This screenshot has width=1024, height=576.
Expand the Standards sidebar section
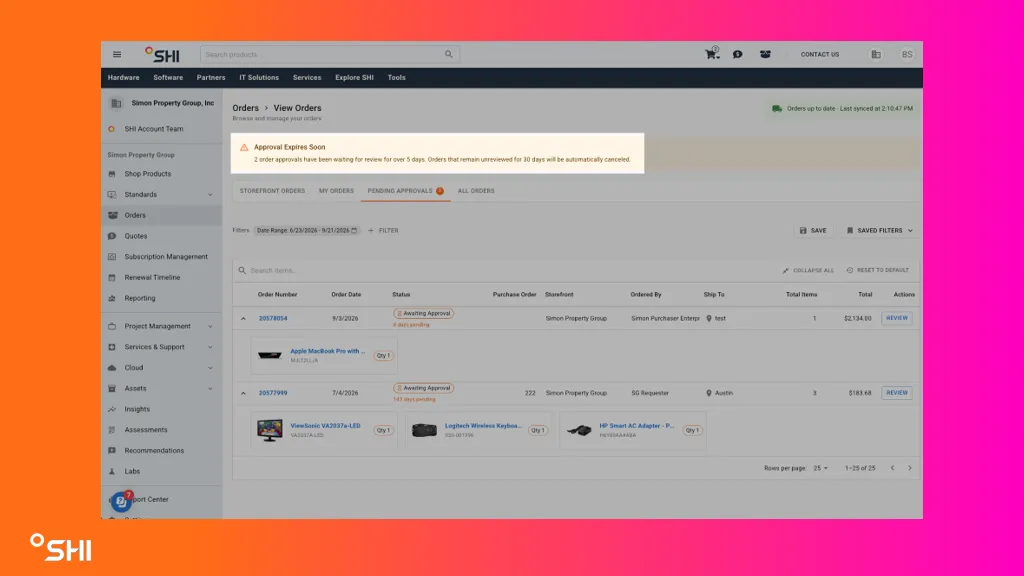coord(210,195)
